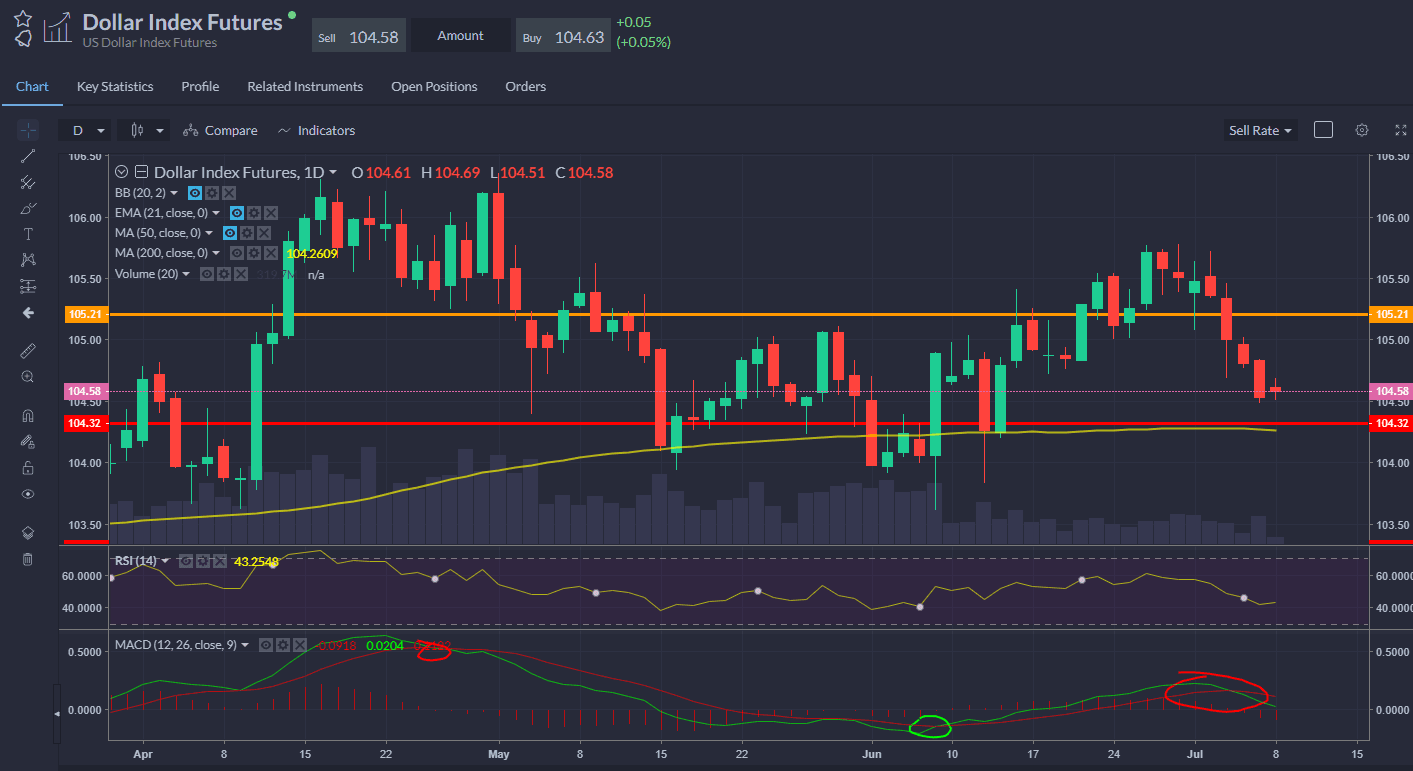This screenshot has width=1413, height=771.
Task: Select the crosshair cursor tool
Action: tap(28, 130)
